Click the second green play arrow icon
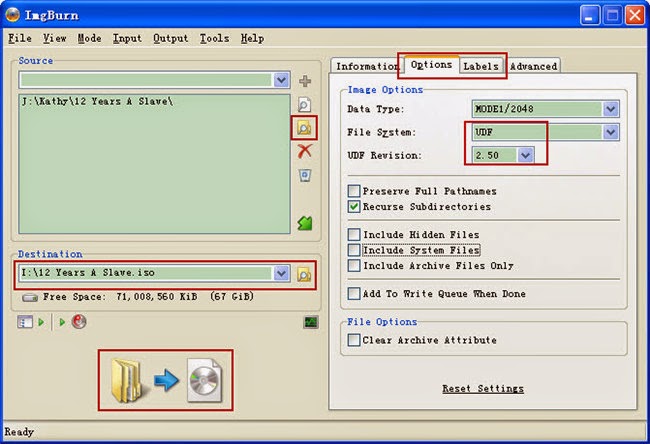Screen dimensions: 650x444 coord(62,322)
